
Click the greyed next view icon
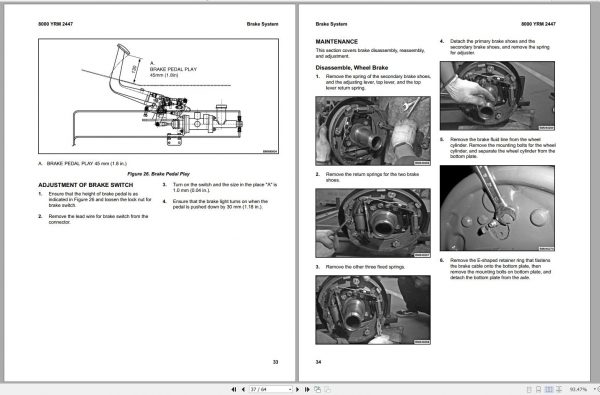328,389
